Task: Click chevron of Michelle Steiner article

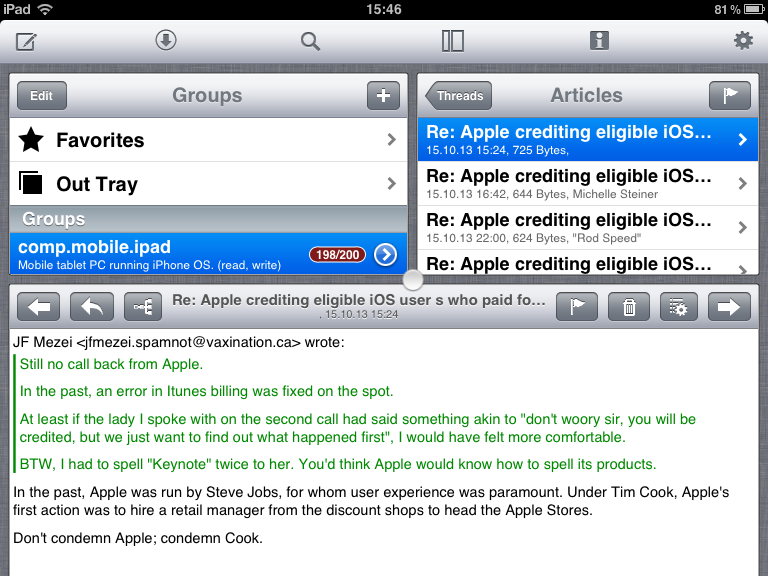Action: [743, 184]
